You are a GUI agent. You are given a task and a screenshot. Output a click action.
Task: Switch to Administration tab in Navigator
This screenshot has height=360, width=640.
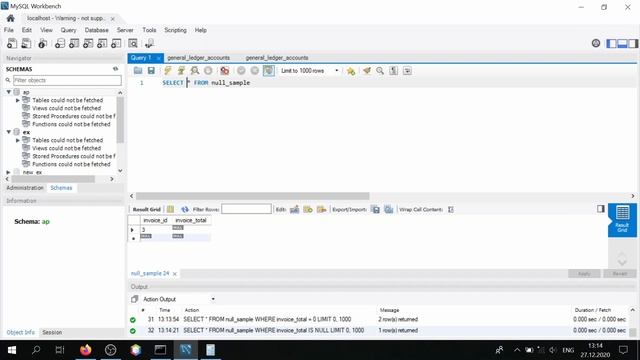pyautogui.click(x=25, y=188)
